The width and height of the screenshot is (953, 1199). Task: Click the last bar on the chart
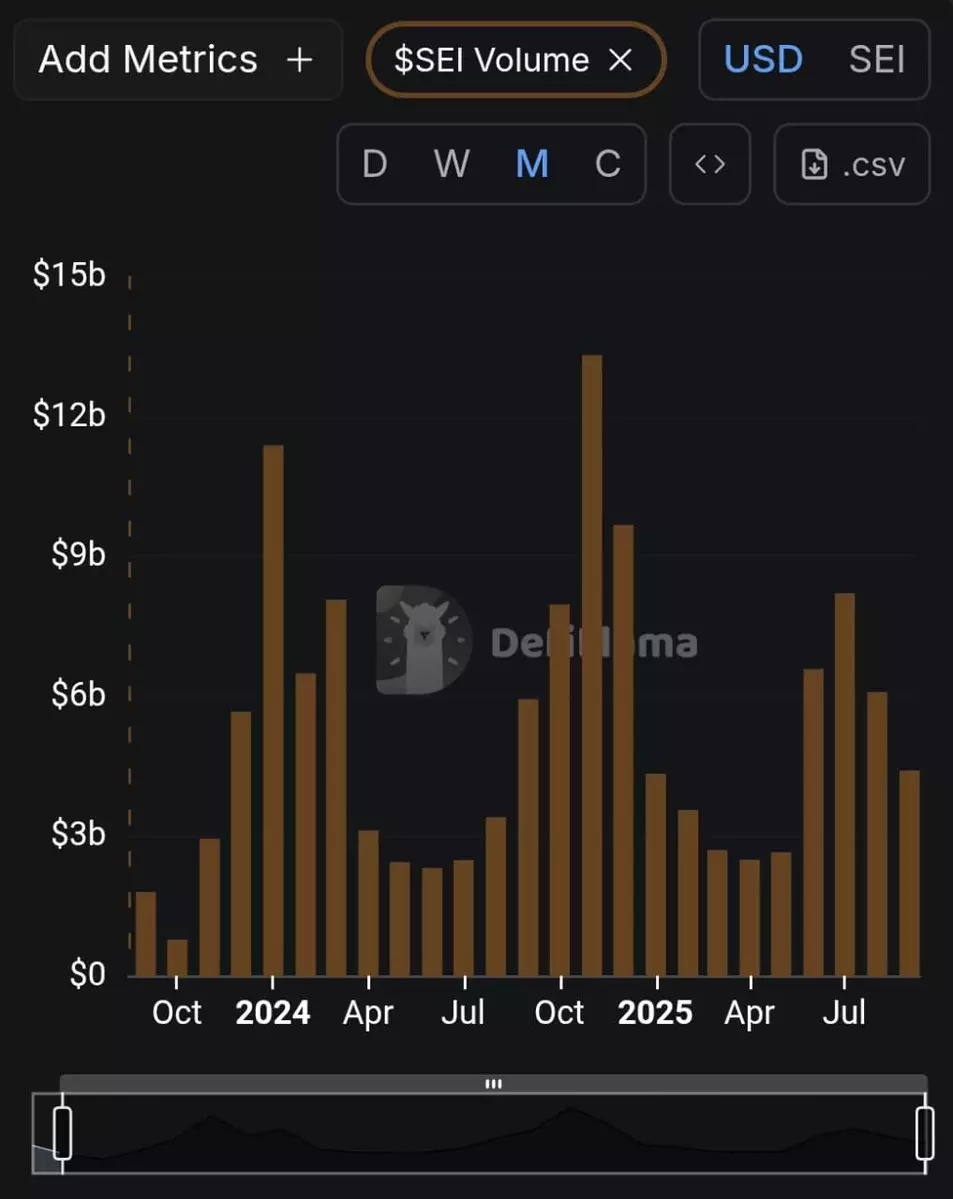(x=909, y=872)
